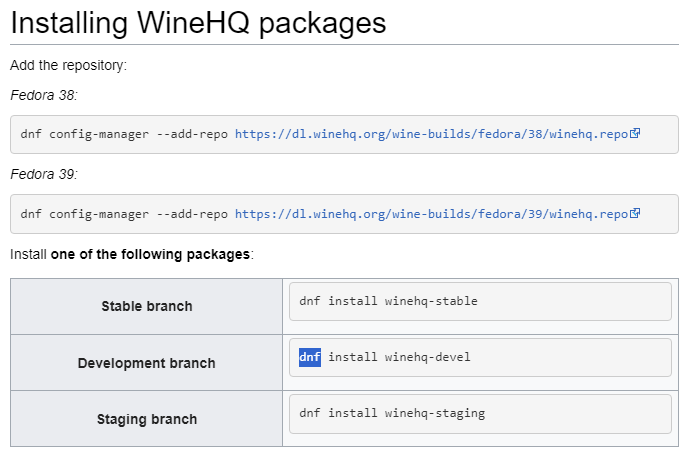Click external-link icon after Fedora 38 repo URL
690x460 pixels.
click(635, 133)
